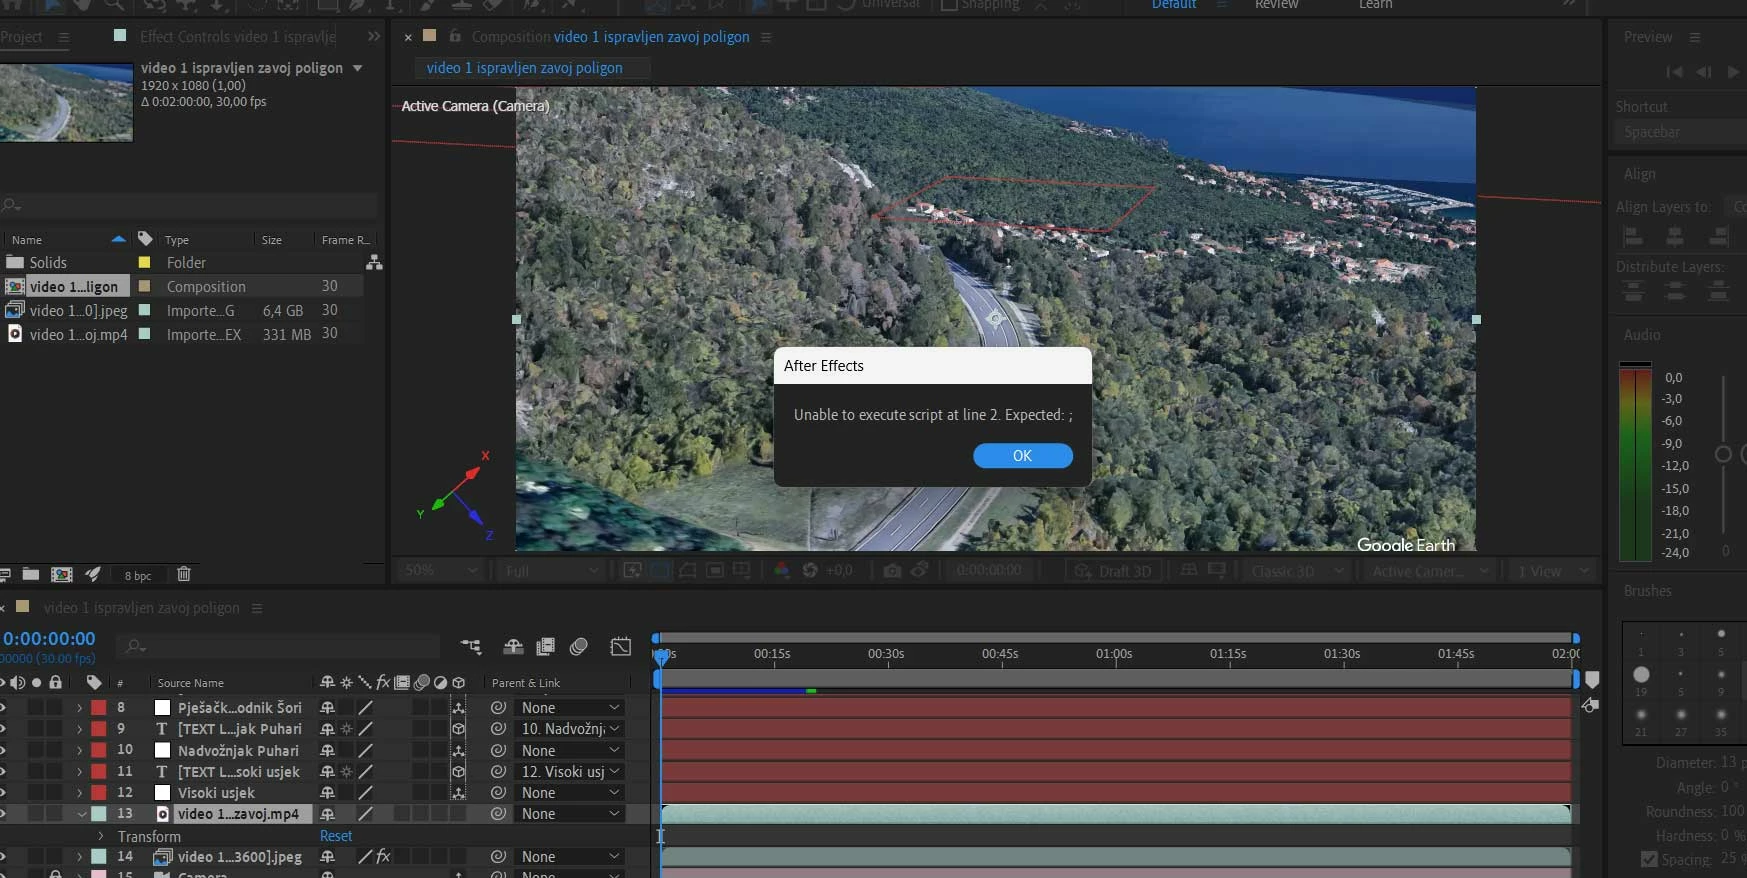Click the first Distribute Layers icon
Image resolution: width=1747 pixels, height=878 pixels.
(1633, 292)
